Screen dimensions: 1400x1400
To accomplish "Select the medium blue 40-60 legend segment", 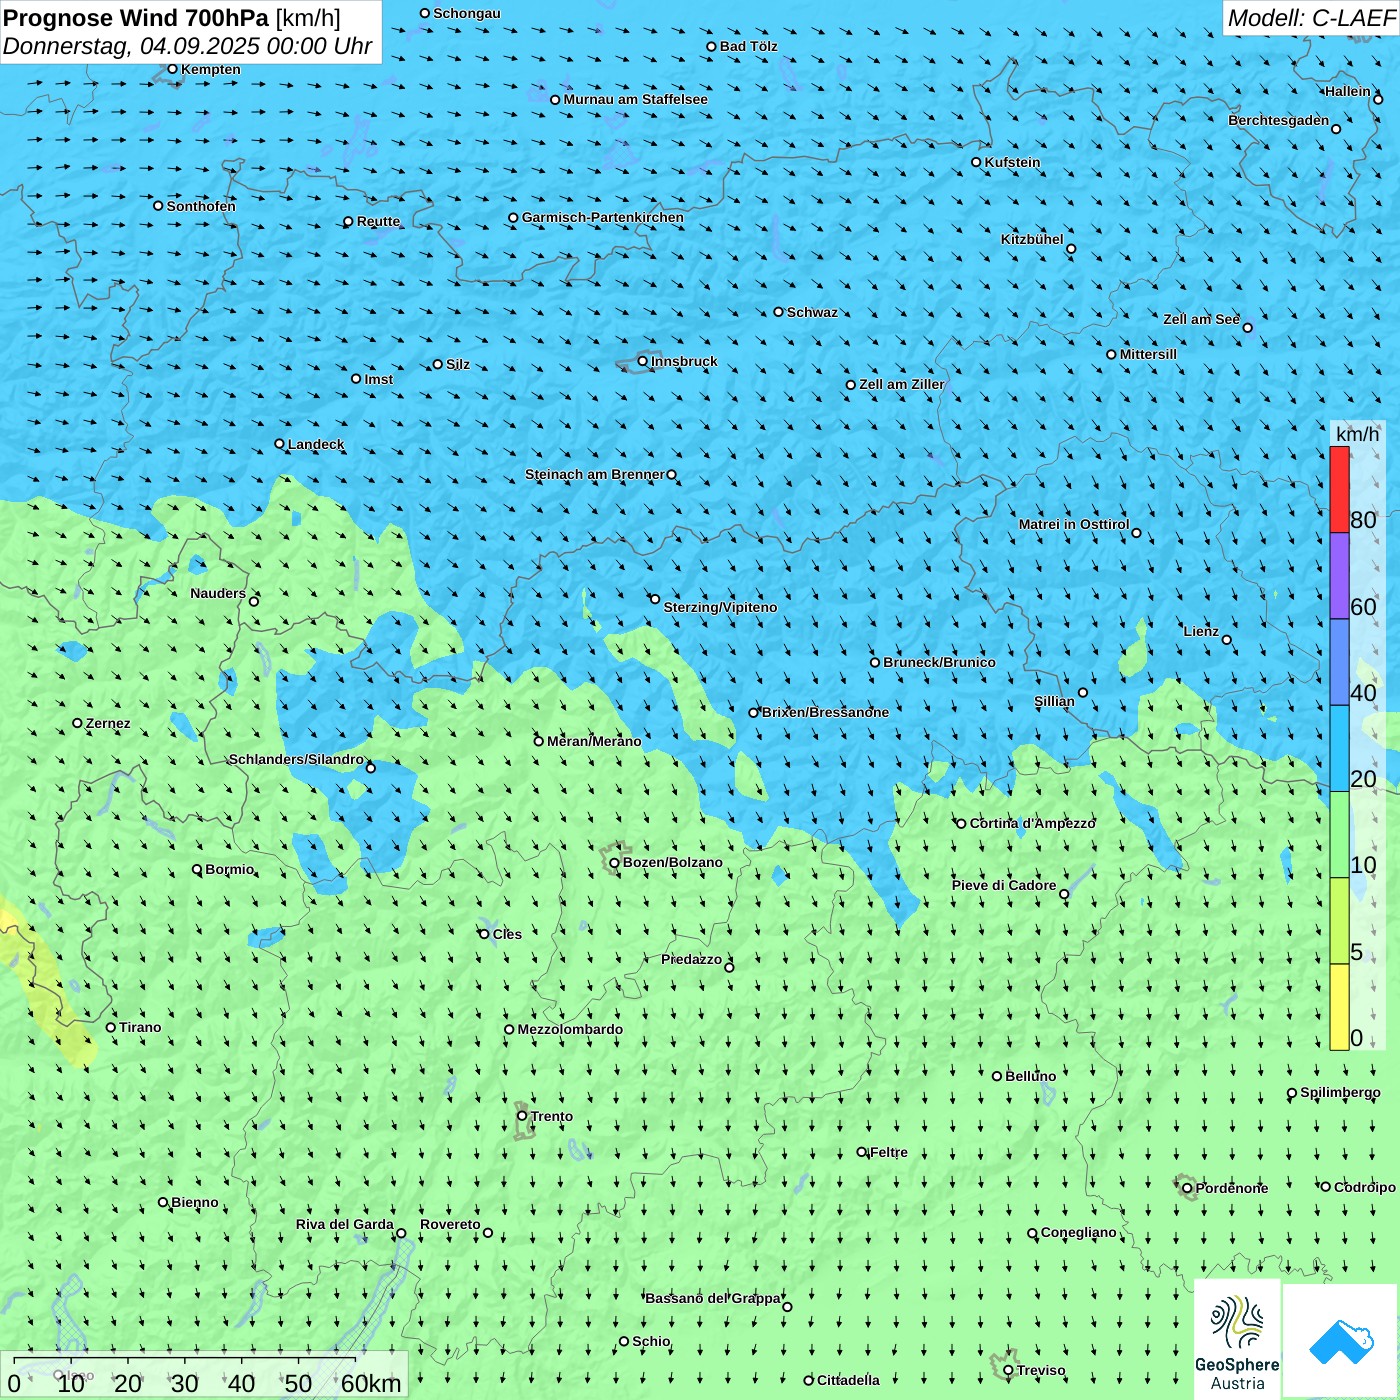I will click(1339, 663).
